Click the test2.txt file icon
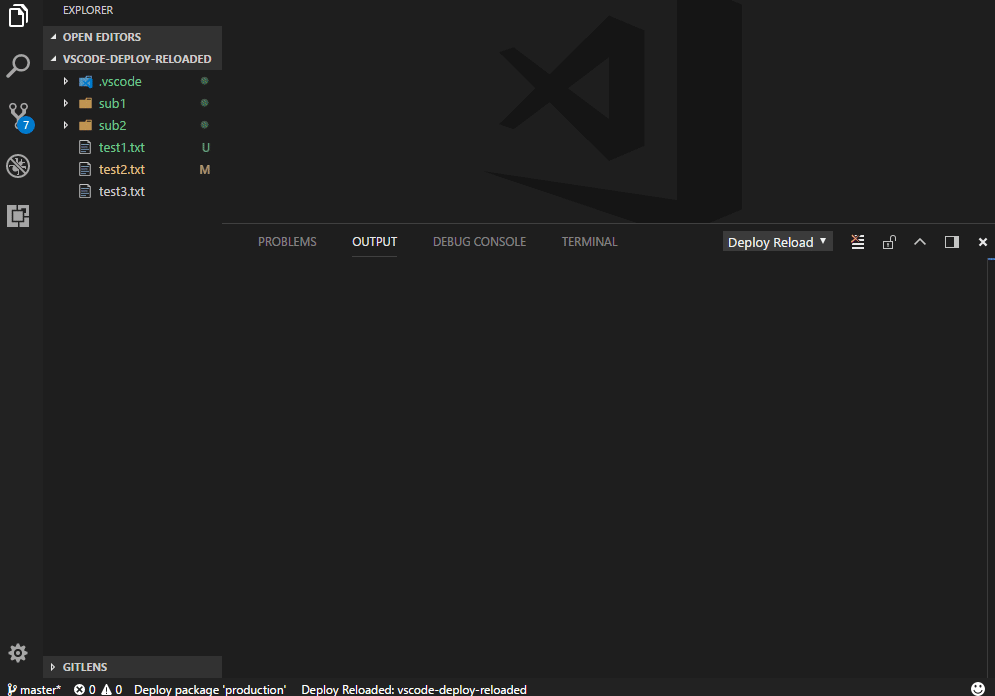Image resolution: width=995 pixels, height=696 pixels. coord(85,169)
